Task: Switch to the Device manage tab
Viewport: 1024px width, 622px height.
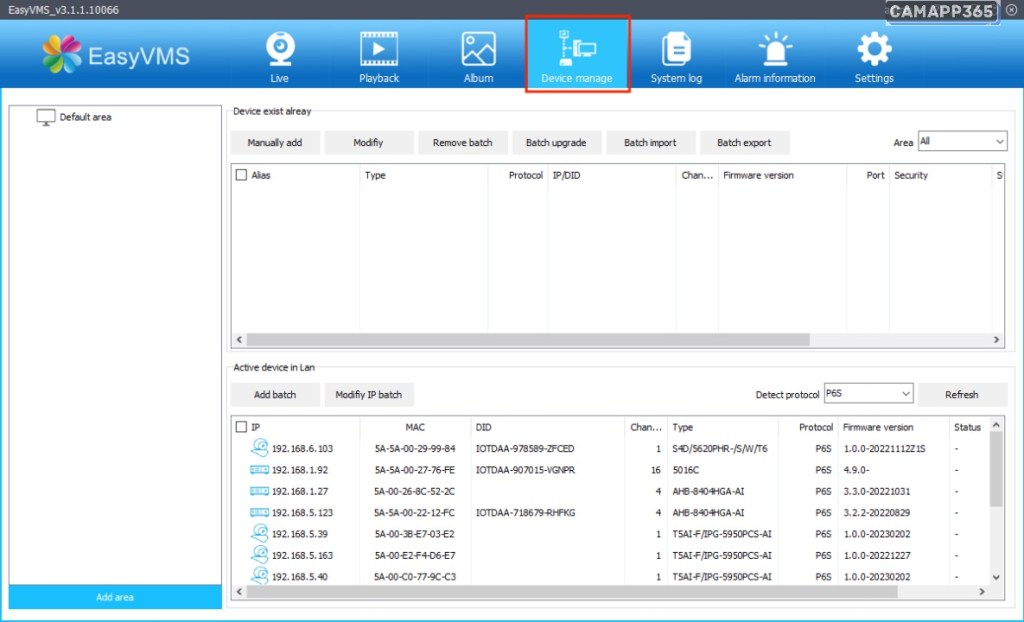Action: [577, 55]
